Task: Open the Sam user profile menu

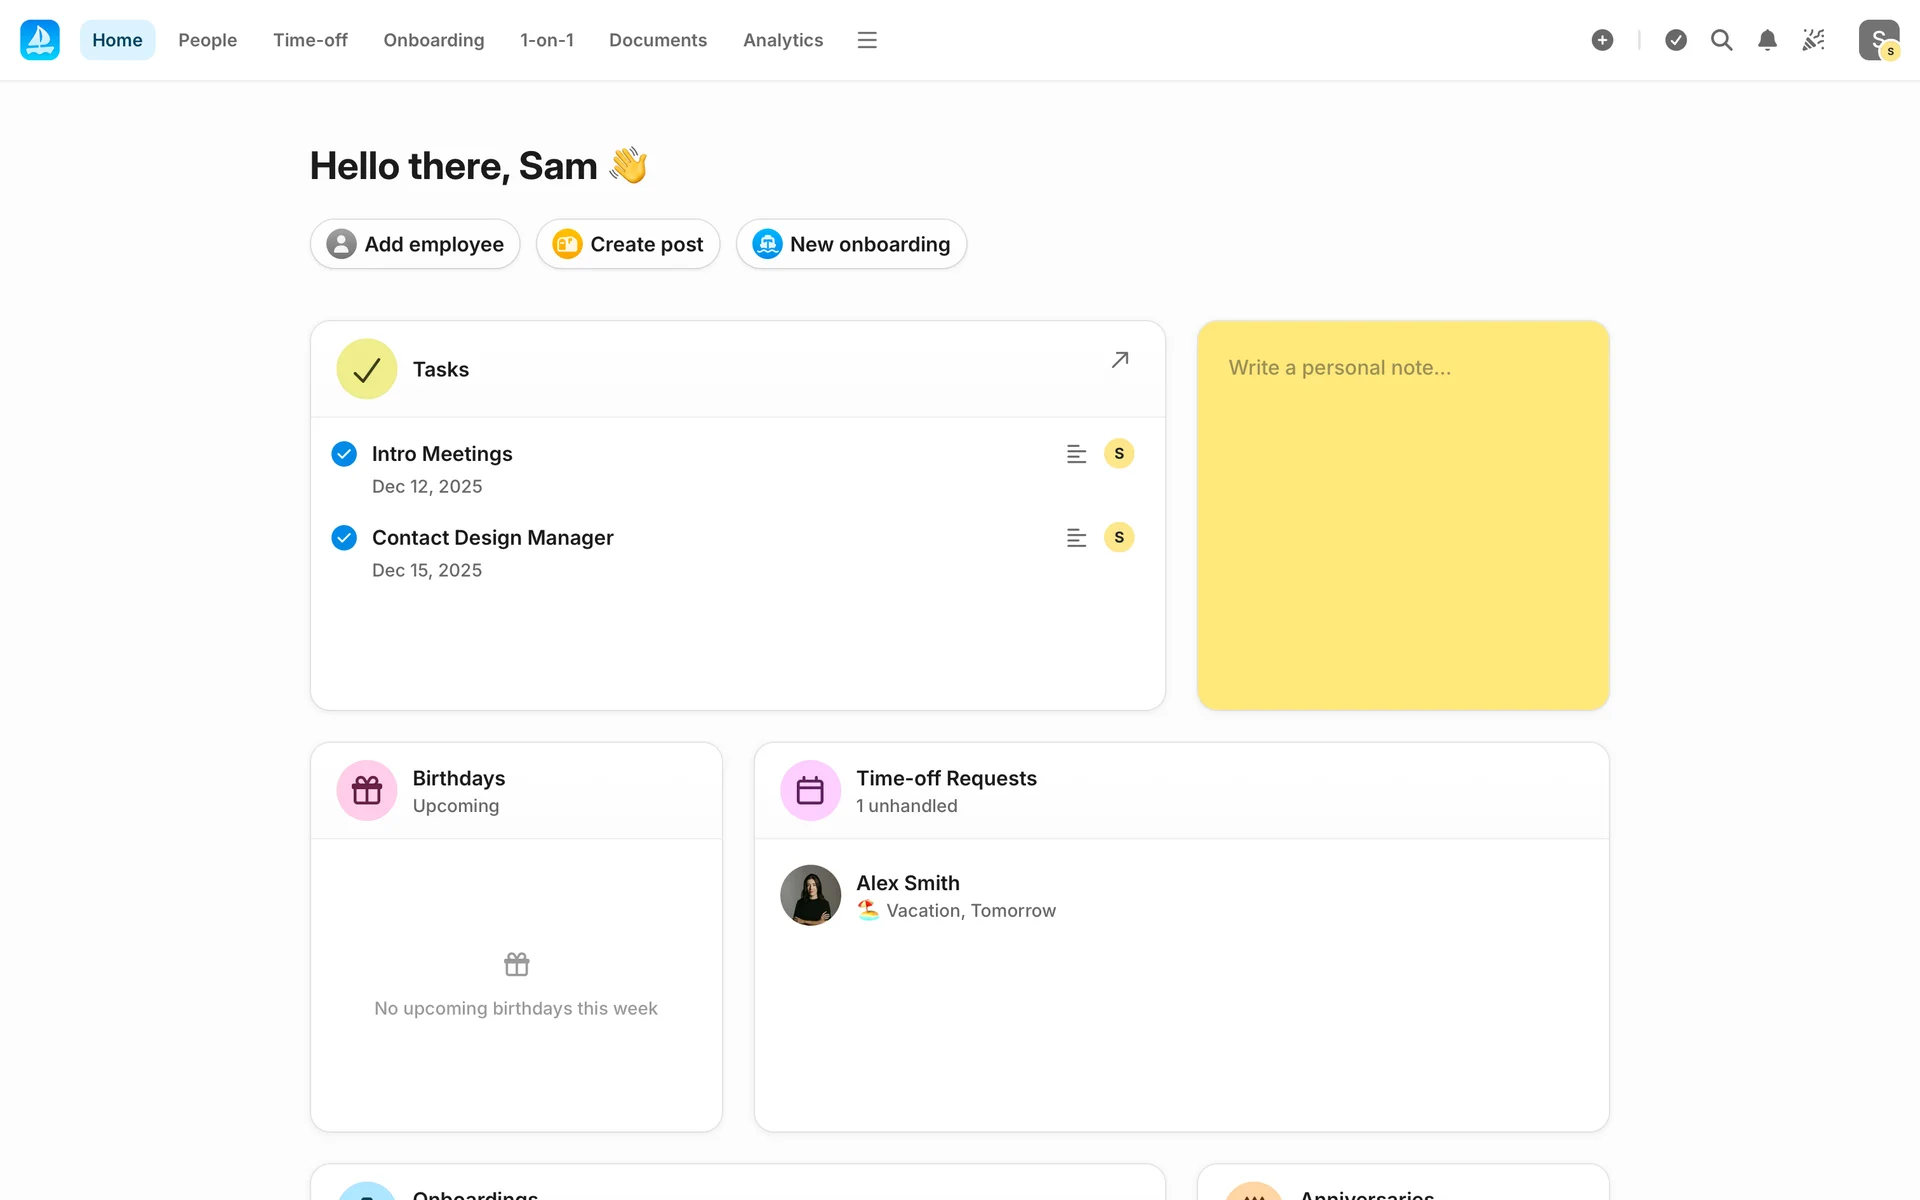Action: coord(1878,40)
